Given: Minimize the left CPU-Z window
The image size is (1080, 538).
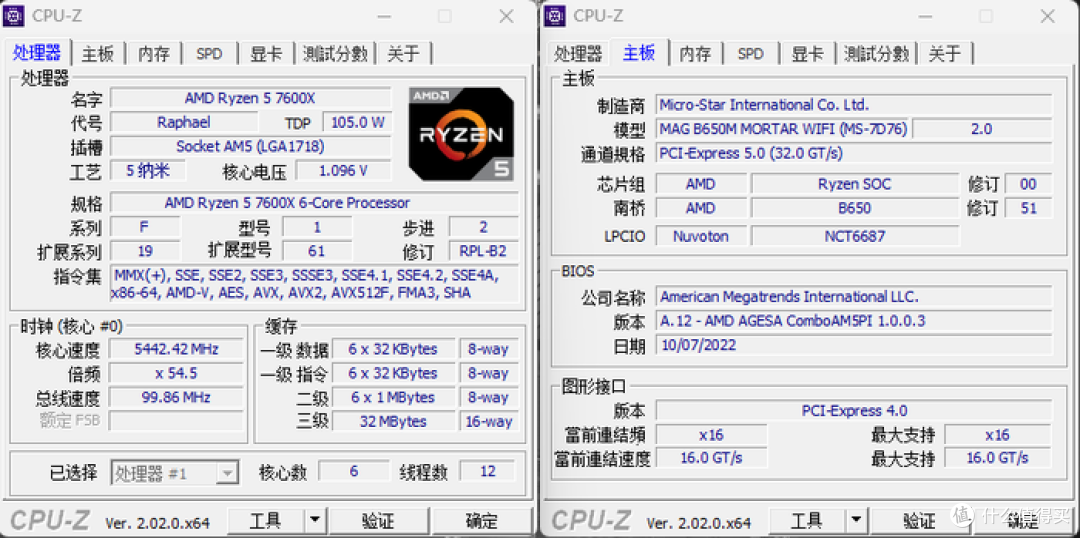Looking at the screenshot, I should pos(383,15).
